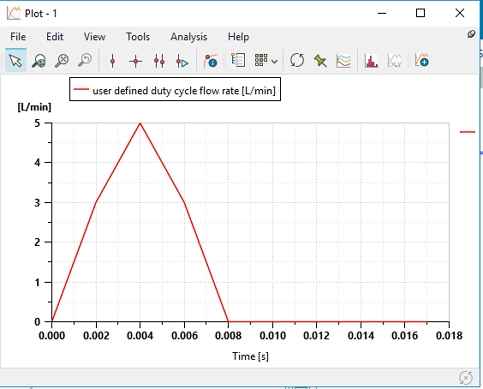Click the refresh icon in status bar

pyautogui.click(x=466, y=378)
